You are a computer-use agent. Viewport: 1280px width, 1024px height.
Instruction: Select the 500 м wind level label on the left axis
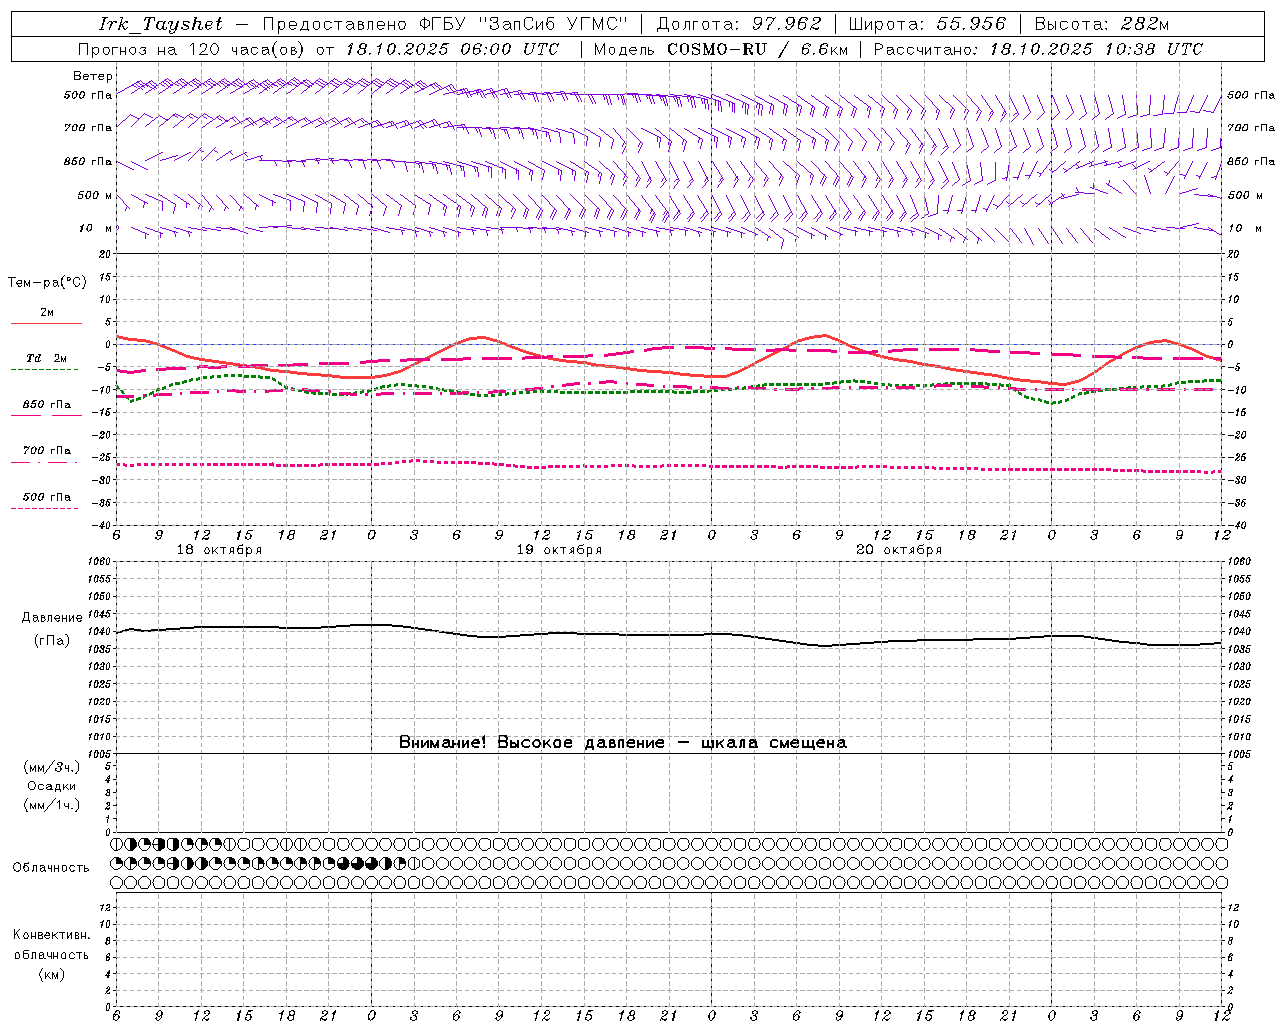point(96,196)
